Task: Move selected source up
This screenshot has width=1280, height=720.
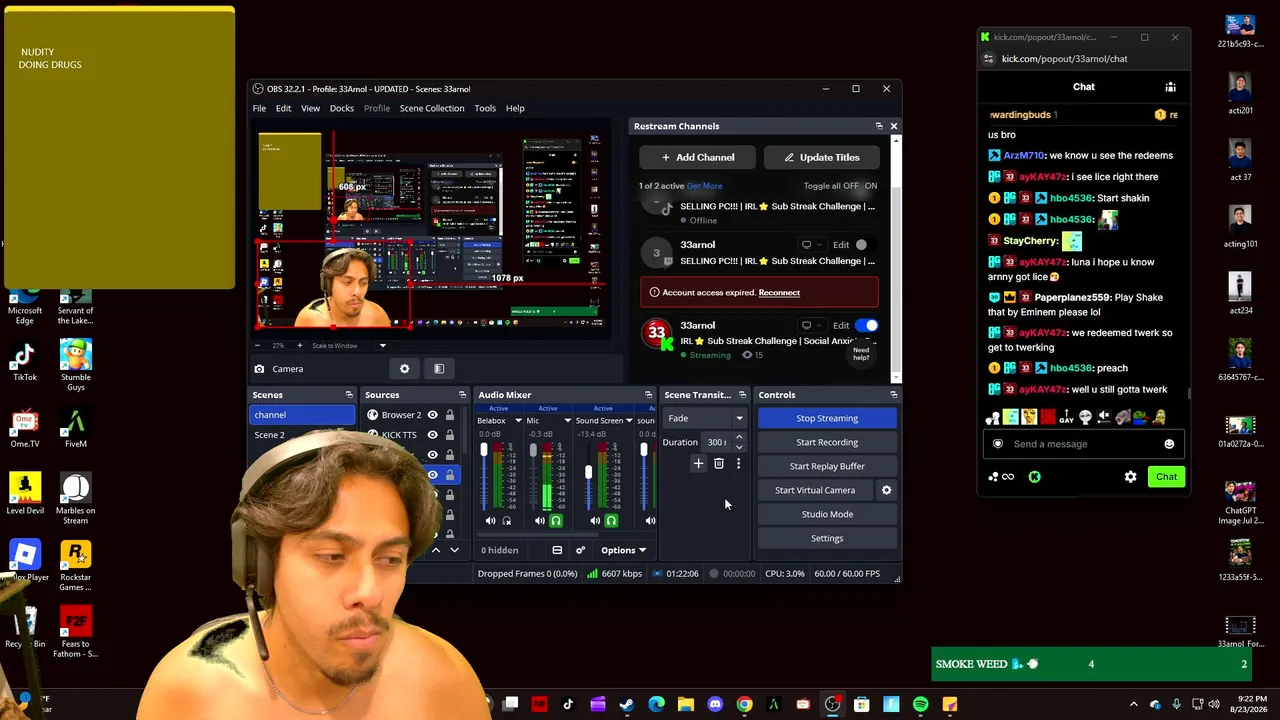Action: coord(435,550)
